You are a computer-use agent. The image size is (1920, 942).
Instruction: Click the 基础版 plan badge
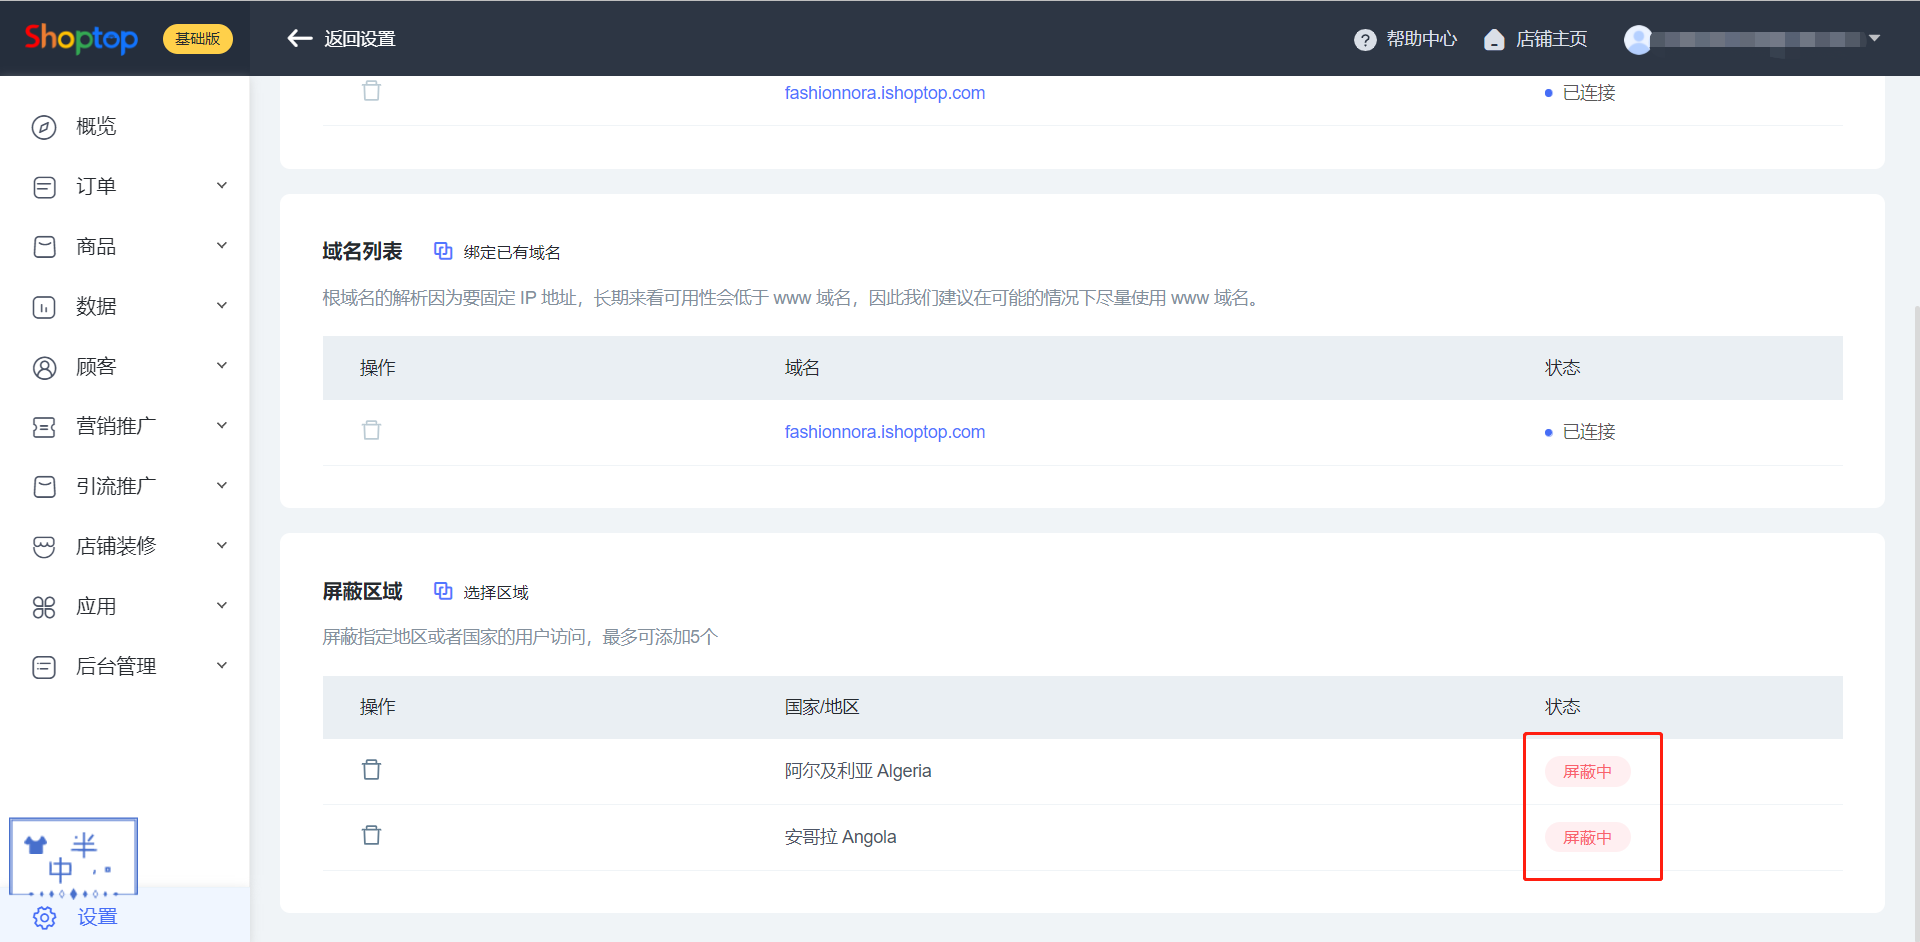pyautogui.click(x=197, y=39)
